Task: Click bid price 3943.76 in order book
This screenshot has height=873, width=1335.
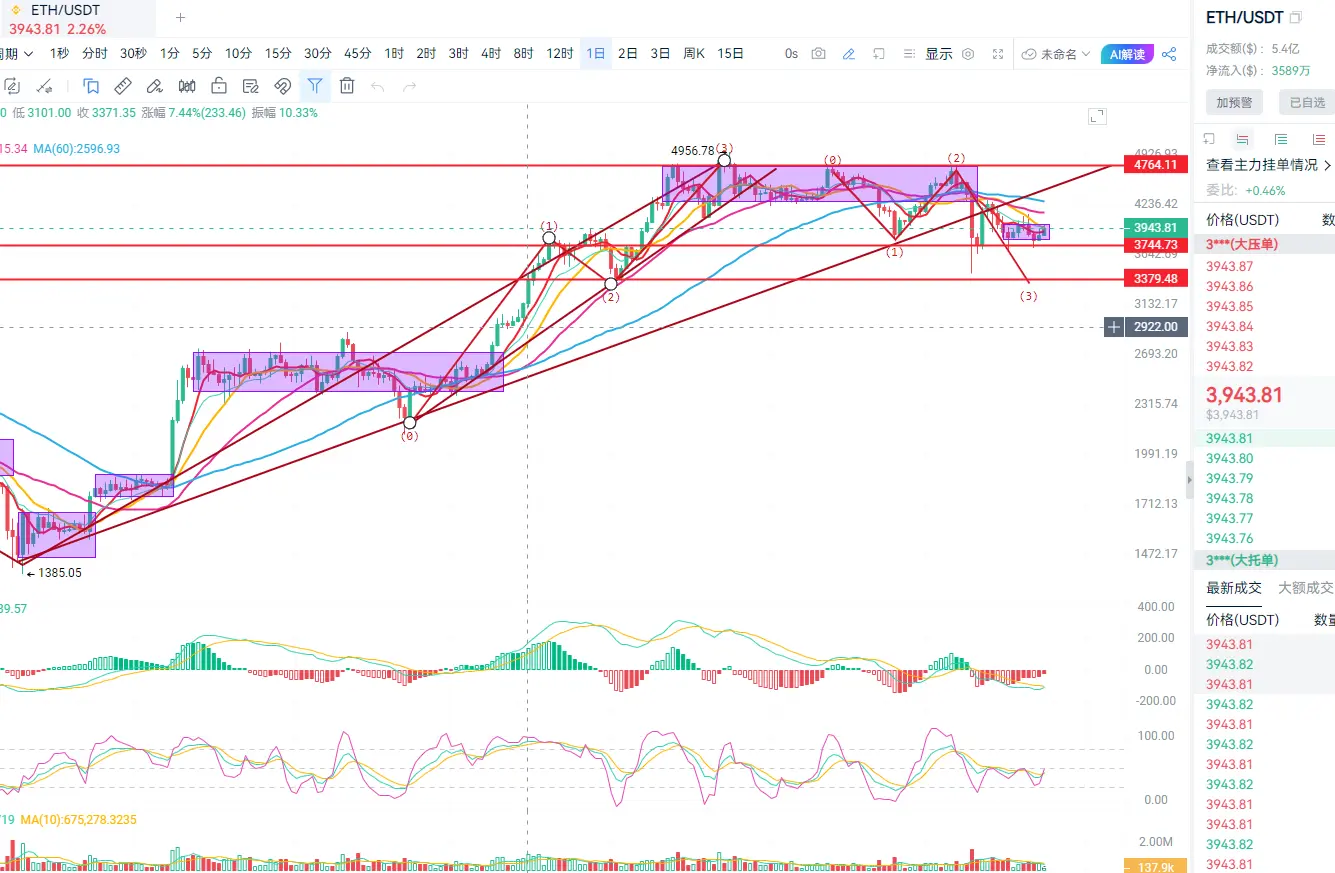Action: click(1230, 538)
